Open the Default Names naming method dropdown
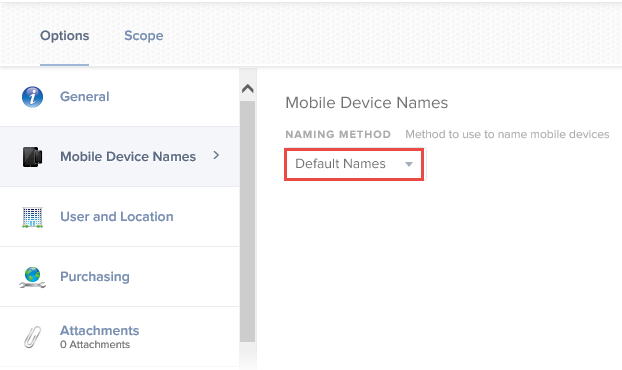Image resolution: width=622 pixels, height=370 pixels. click(354, 164)
